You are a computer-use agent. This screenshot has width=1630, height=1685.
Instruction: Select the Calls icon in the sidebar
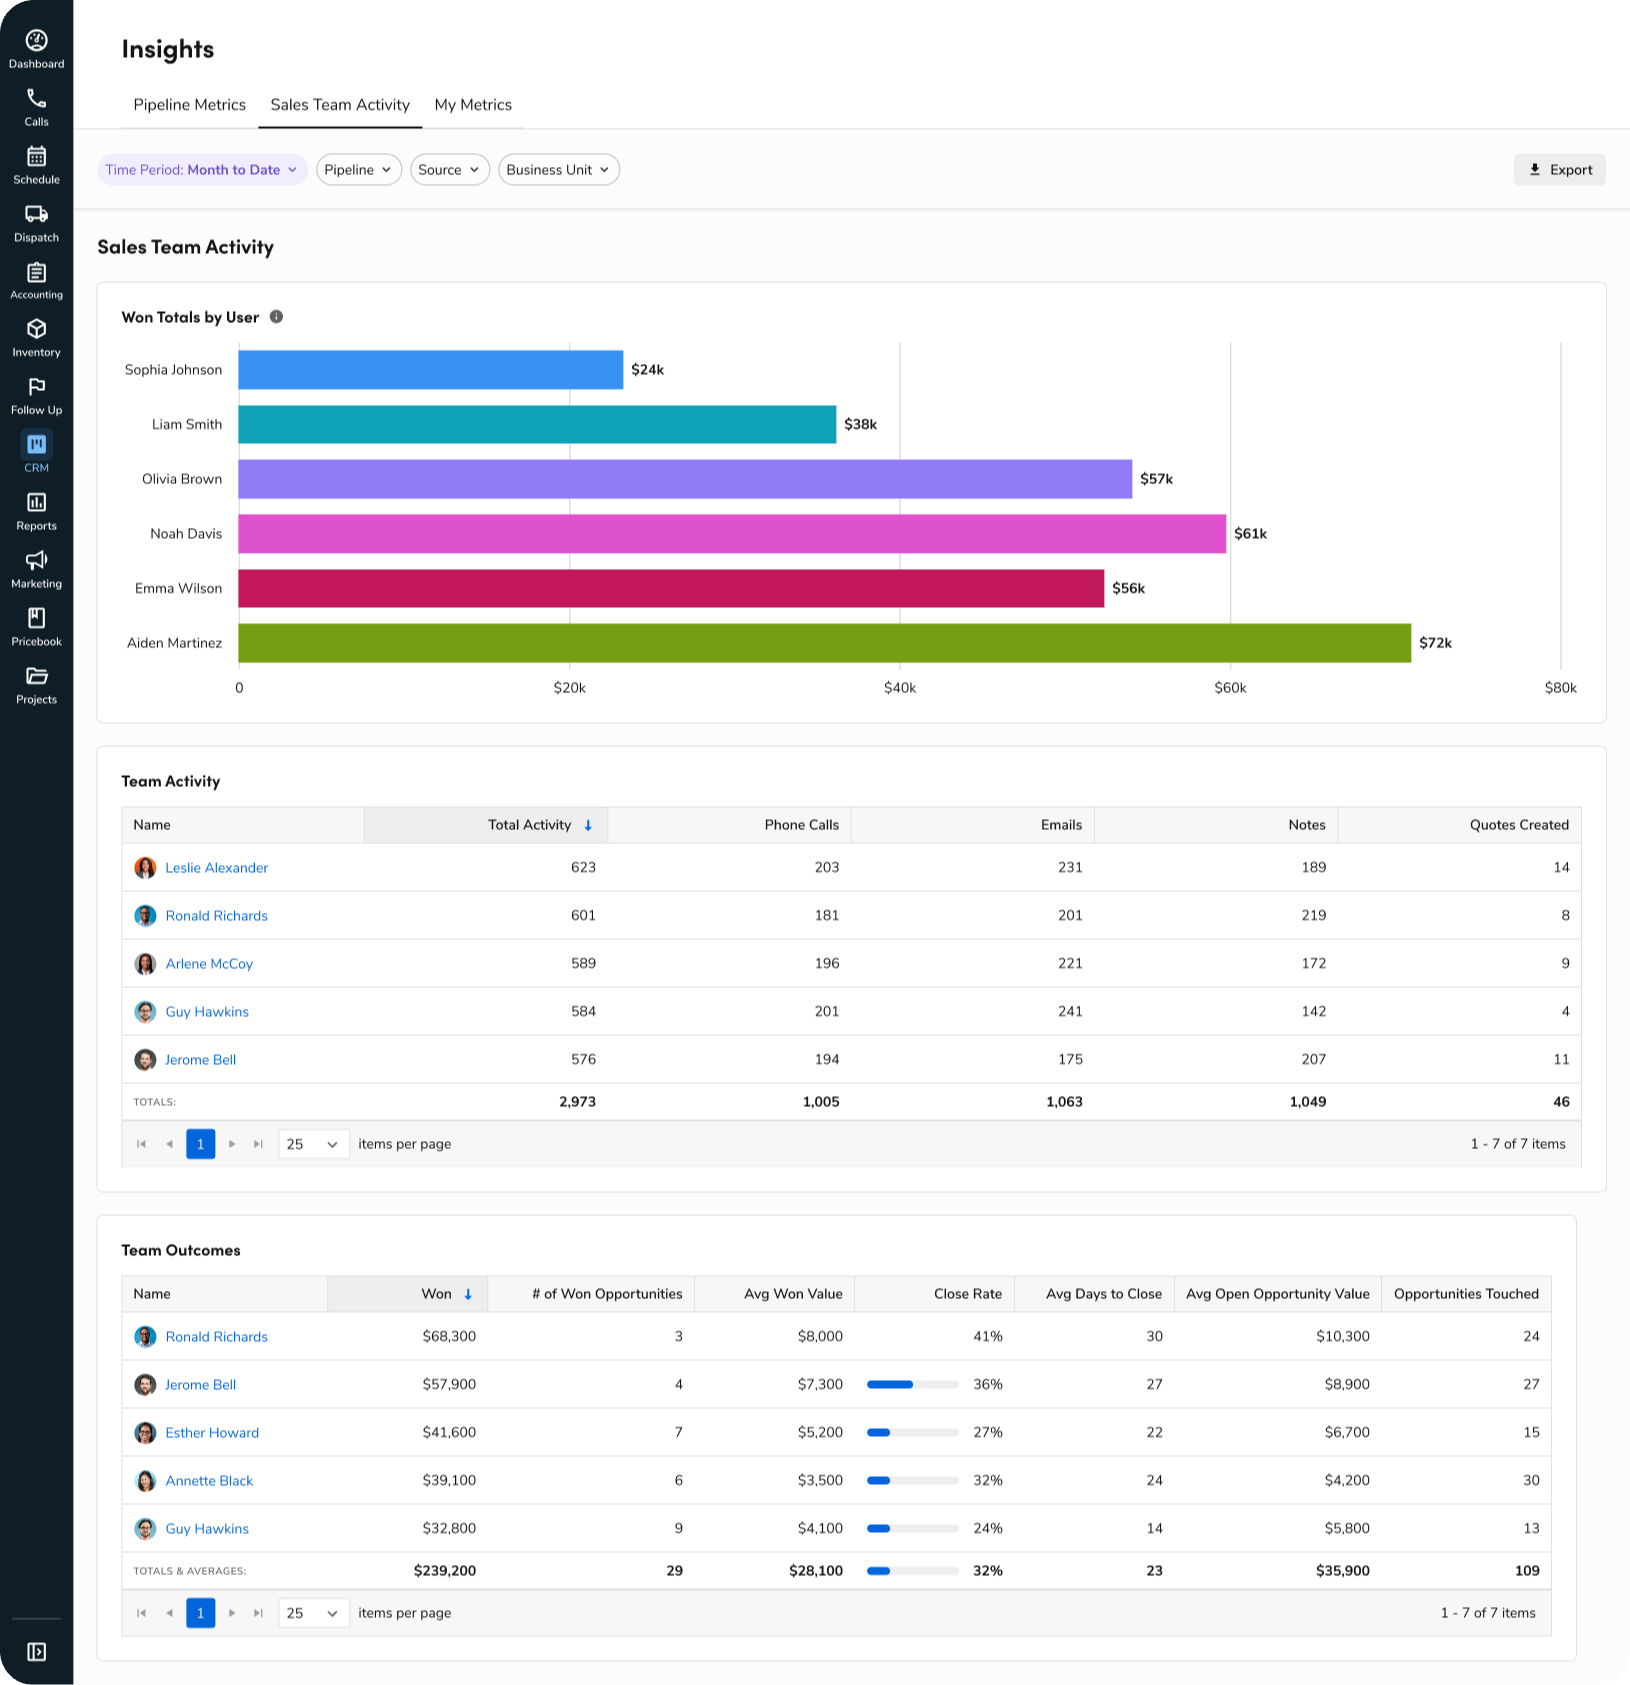click(x=36, y=103)
